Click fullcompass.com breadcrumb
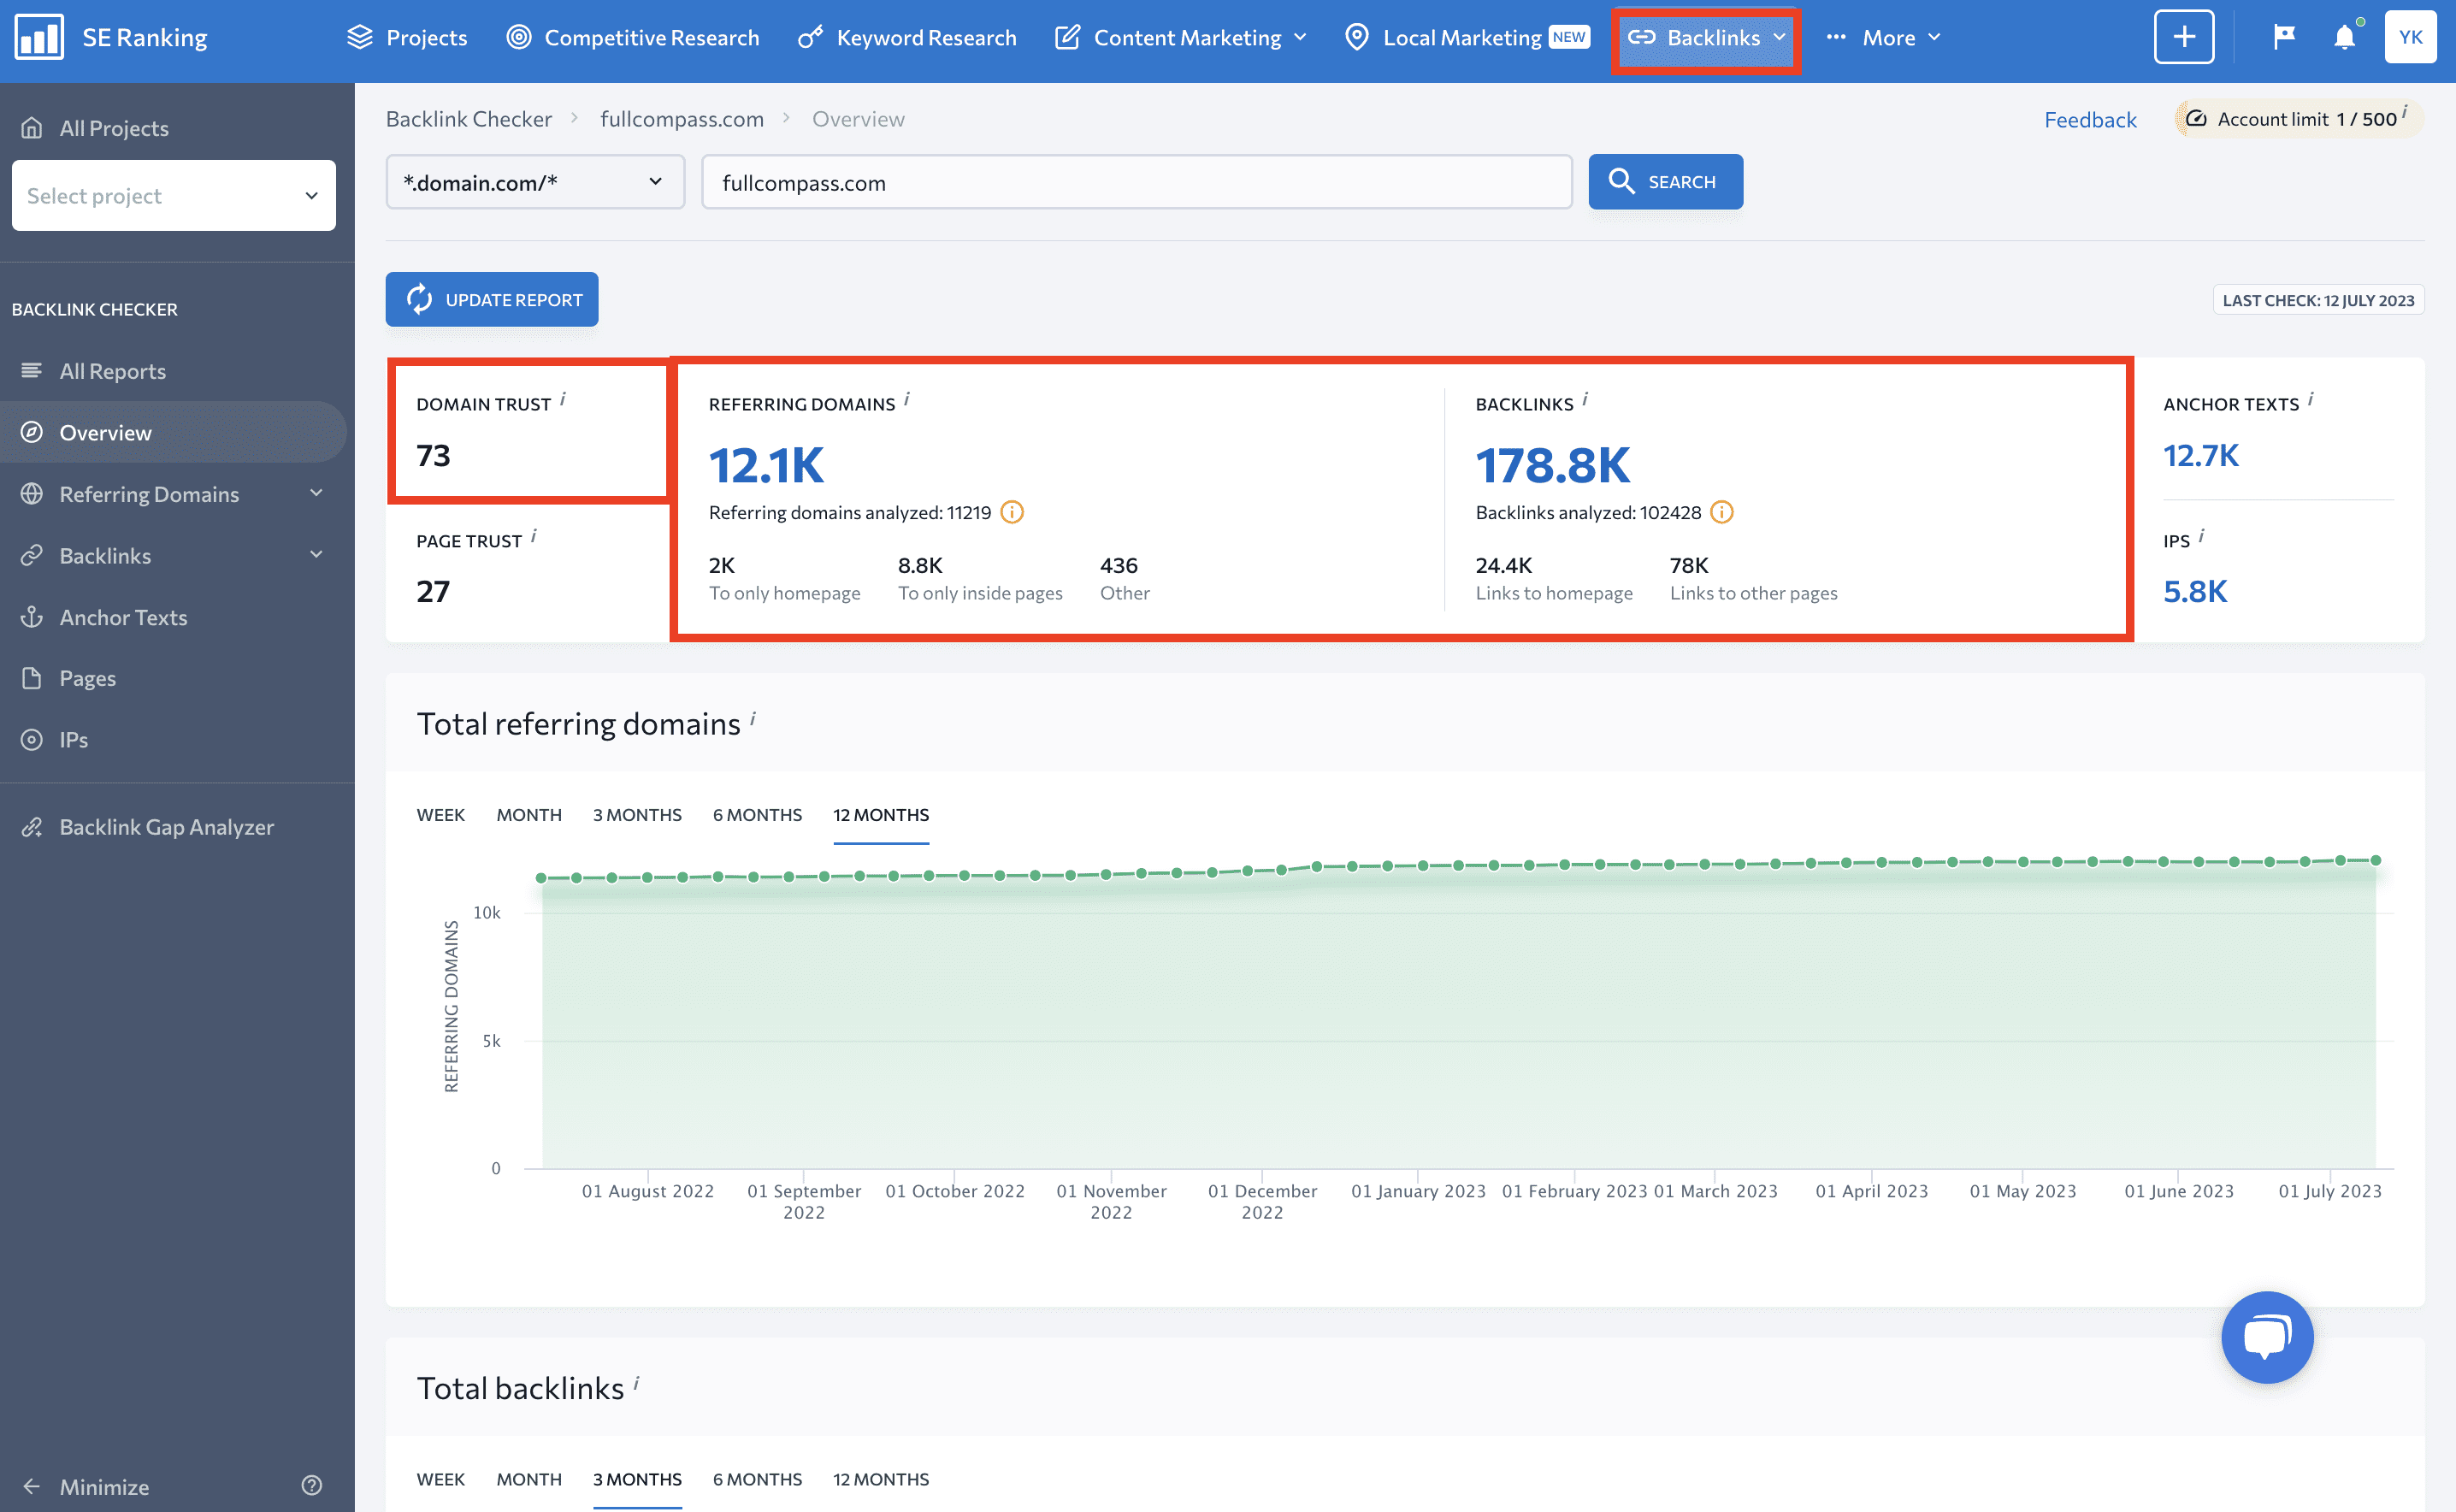Image resolution: width=2456 pixels, height=1512 pixels. pyautogui.click(x=682, y=119)
